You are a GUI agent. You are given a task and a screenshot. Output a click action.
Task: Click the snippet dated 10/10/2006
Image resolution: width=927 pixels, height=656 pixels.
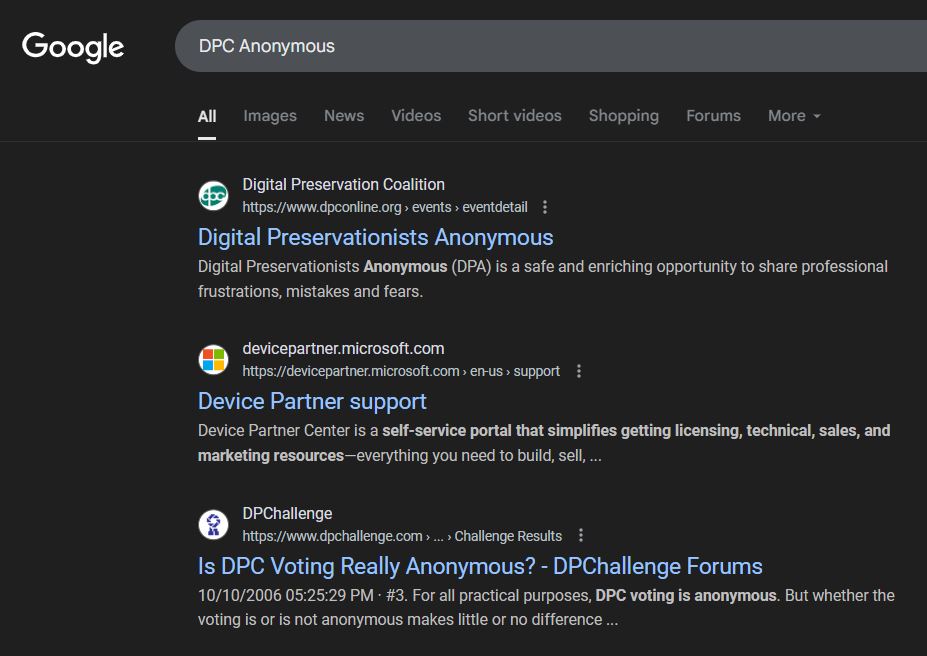(546, 607)
